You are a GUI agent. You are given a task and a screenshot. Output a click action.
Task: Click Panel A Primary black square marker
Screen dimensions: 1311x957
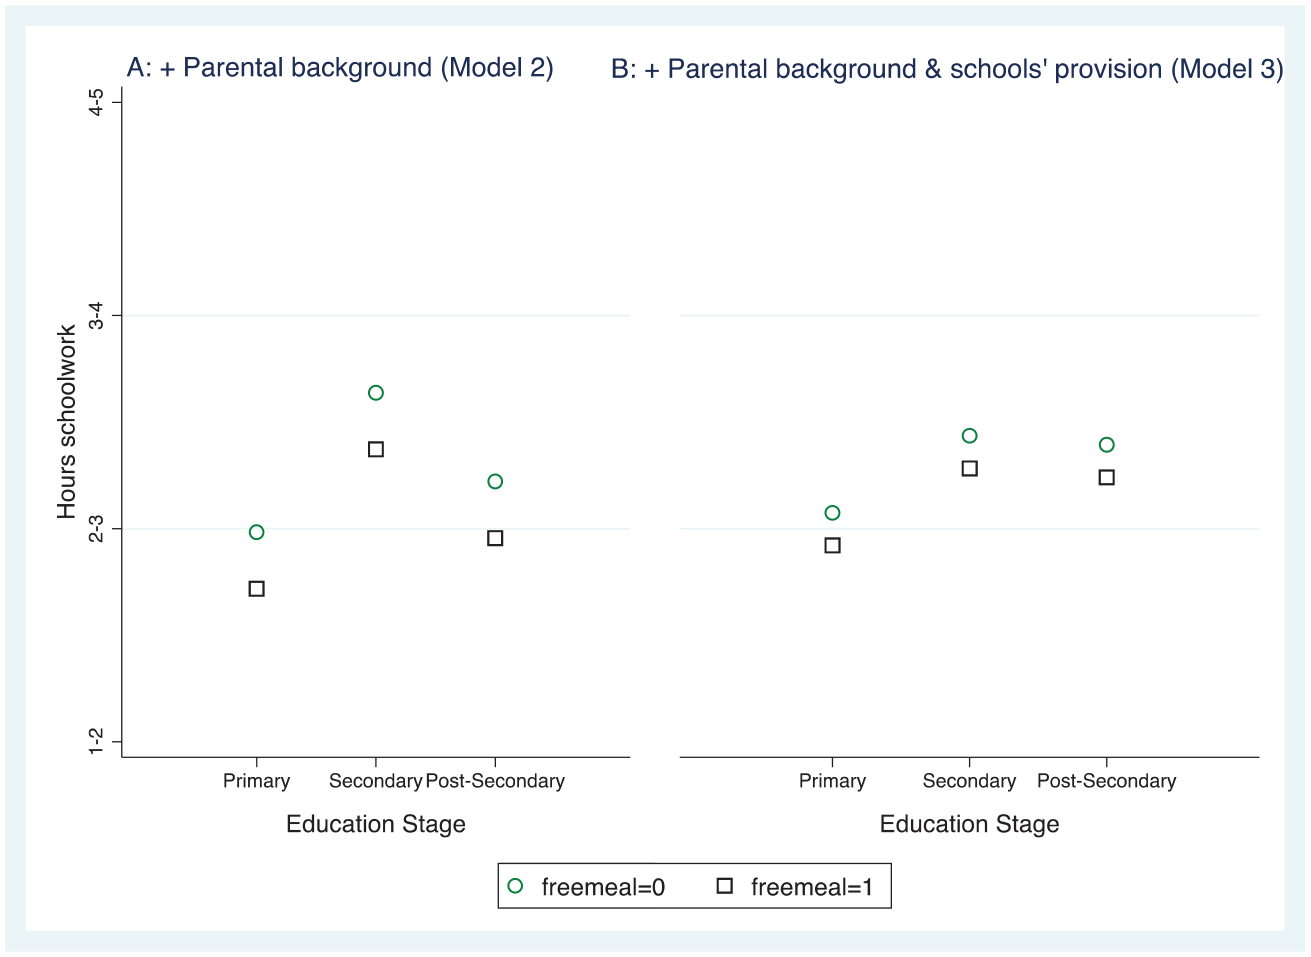click(x=257, y=589)
